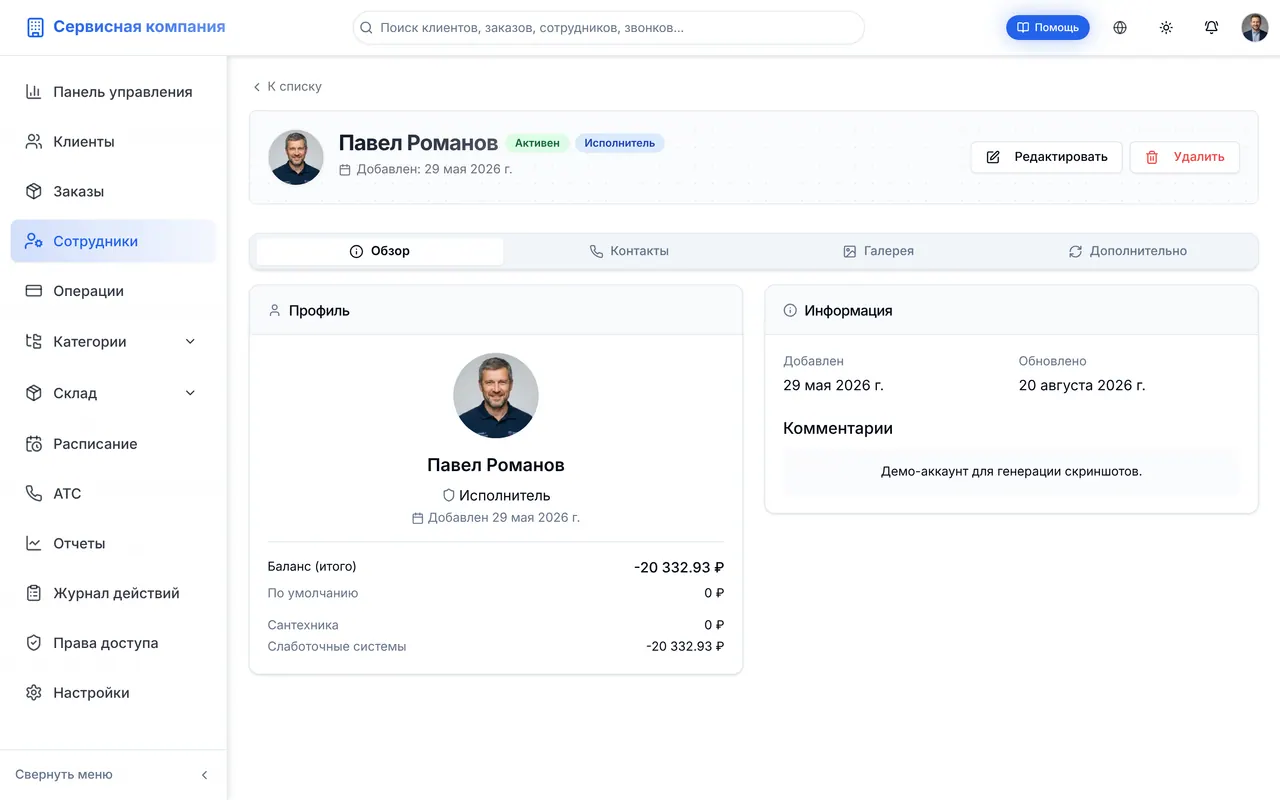Click the Журнал действий clipboard icon
This screenshot has width=1280, height=800.
(x=34, y=593)
